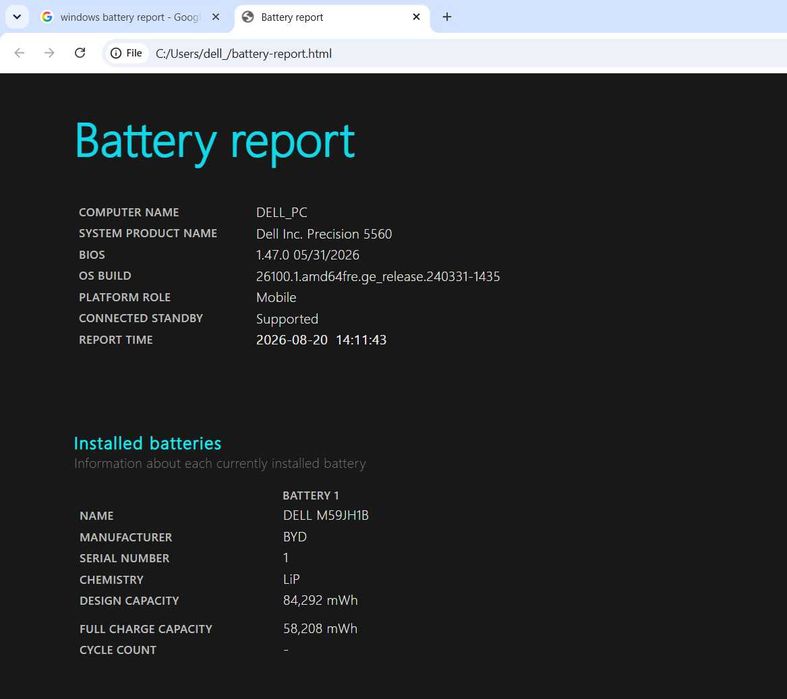This screenshot has height=699, width=787.
Task: Go forward to the next page
Action: click(49, 53)
